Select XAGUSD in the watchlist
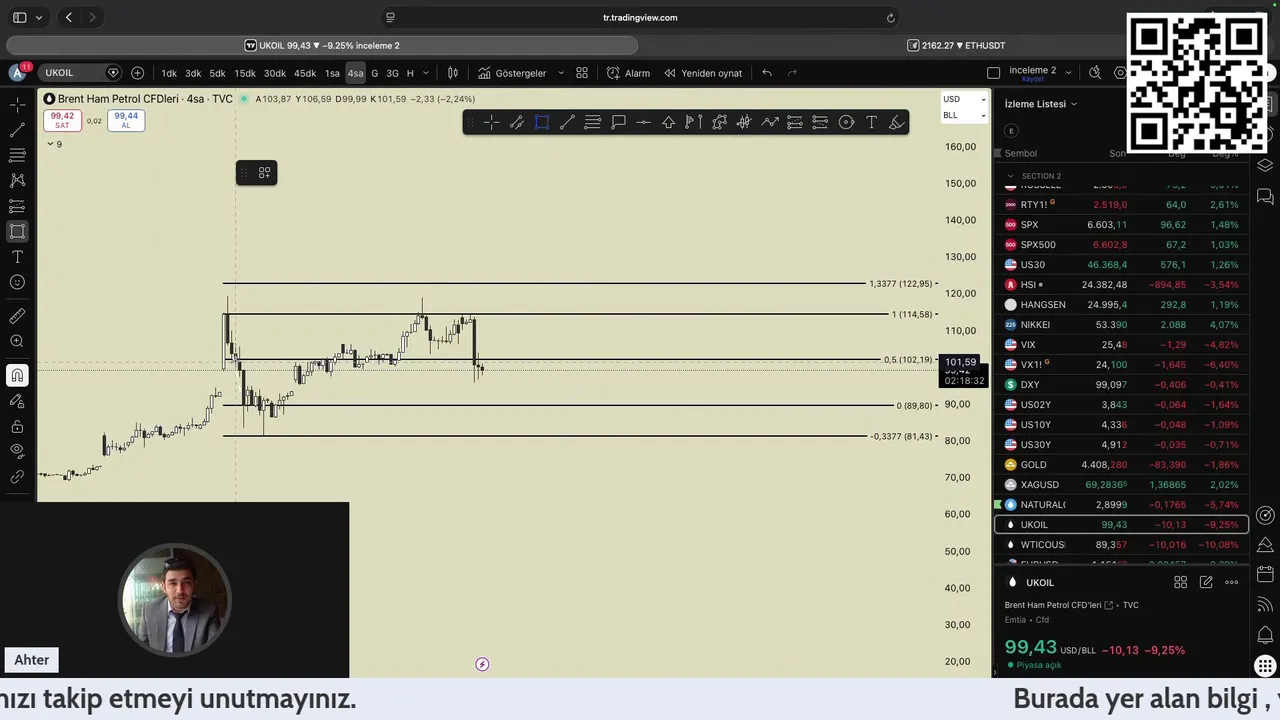Viewport: 1280px width, 720px height. [x=1121, y=485]
